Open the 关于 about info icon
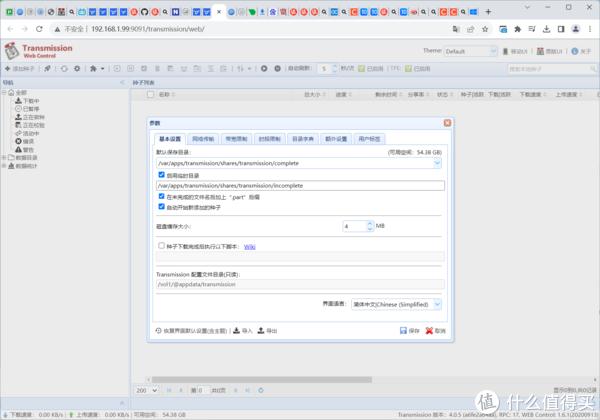This screenshot has width=600, height=420. coord(581,51)
